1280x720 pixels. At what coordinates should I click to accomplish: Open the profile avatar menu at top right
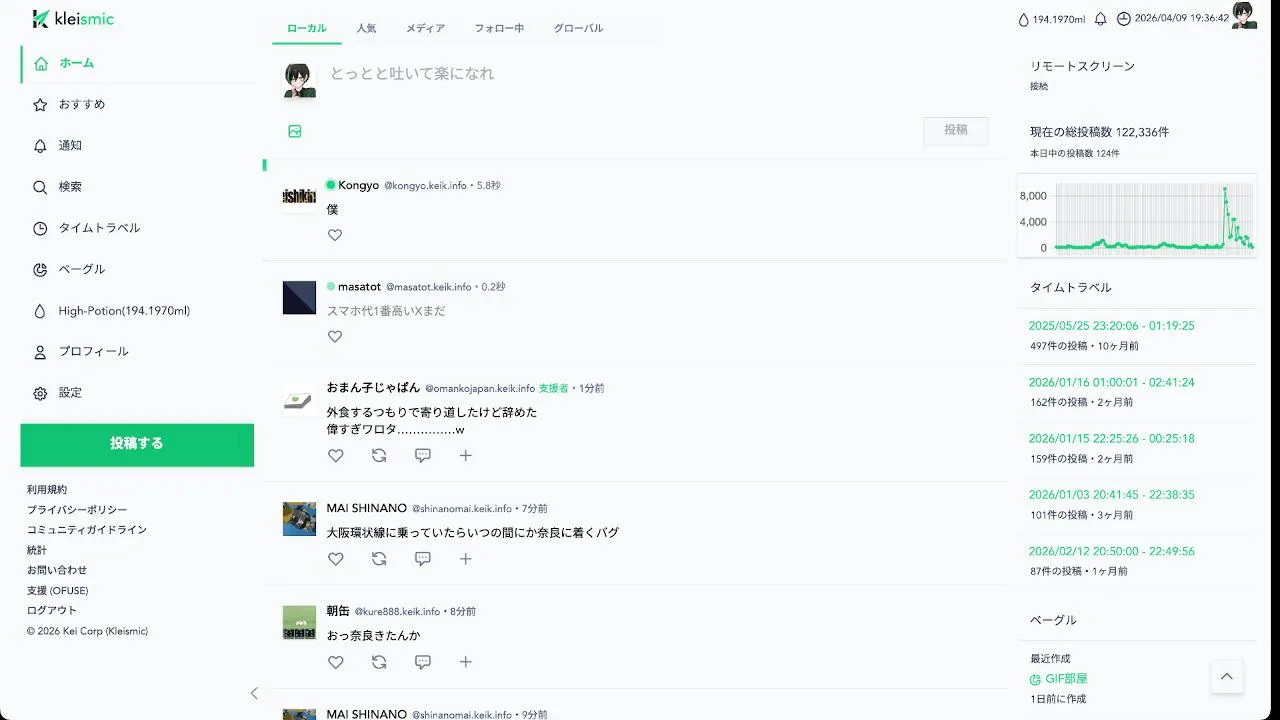[1244, 15]
